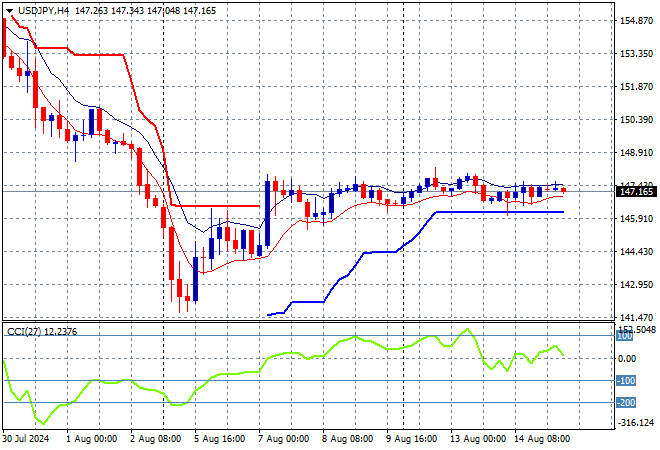Click the 5 Aug 16:00 time label
The height and width of the screenshot is (450, 660).
click(219, 439)
